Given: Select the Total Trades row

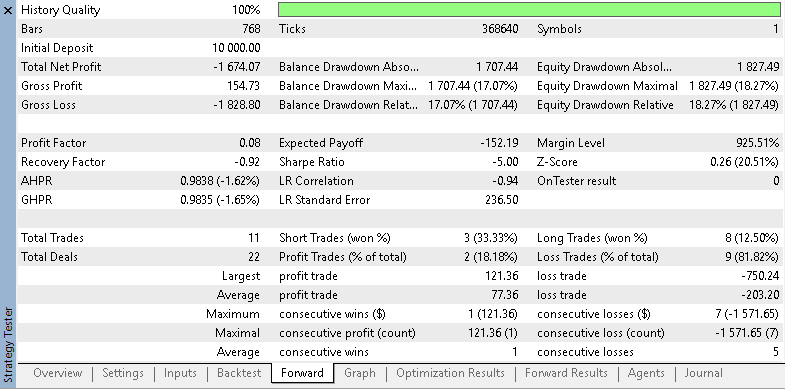Looking at the screenshot, I should (x=141, y=238).
